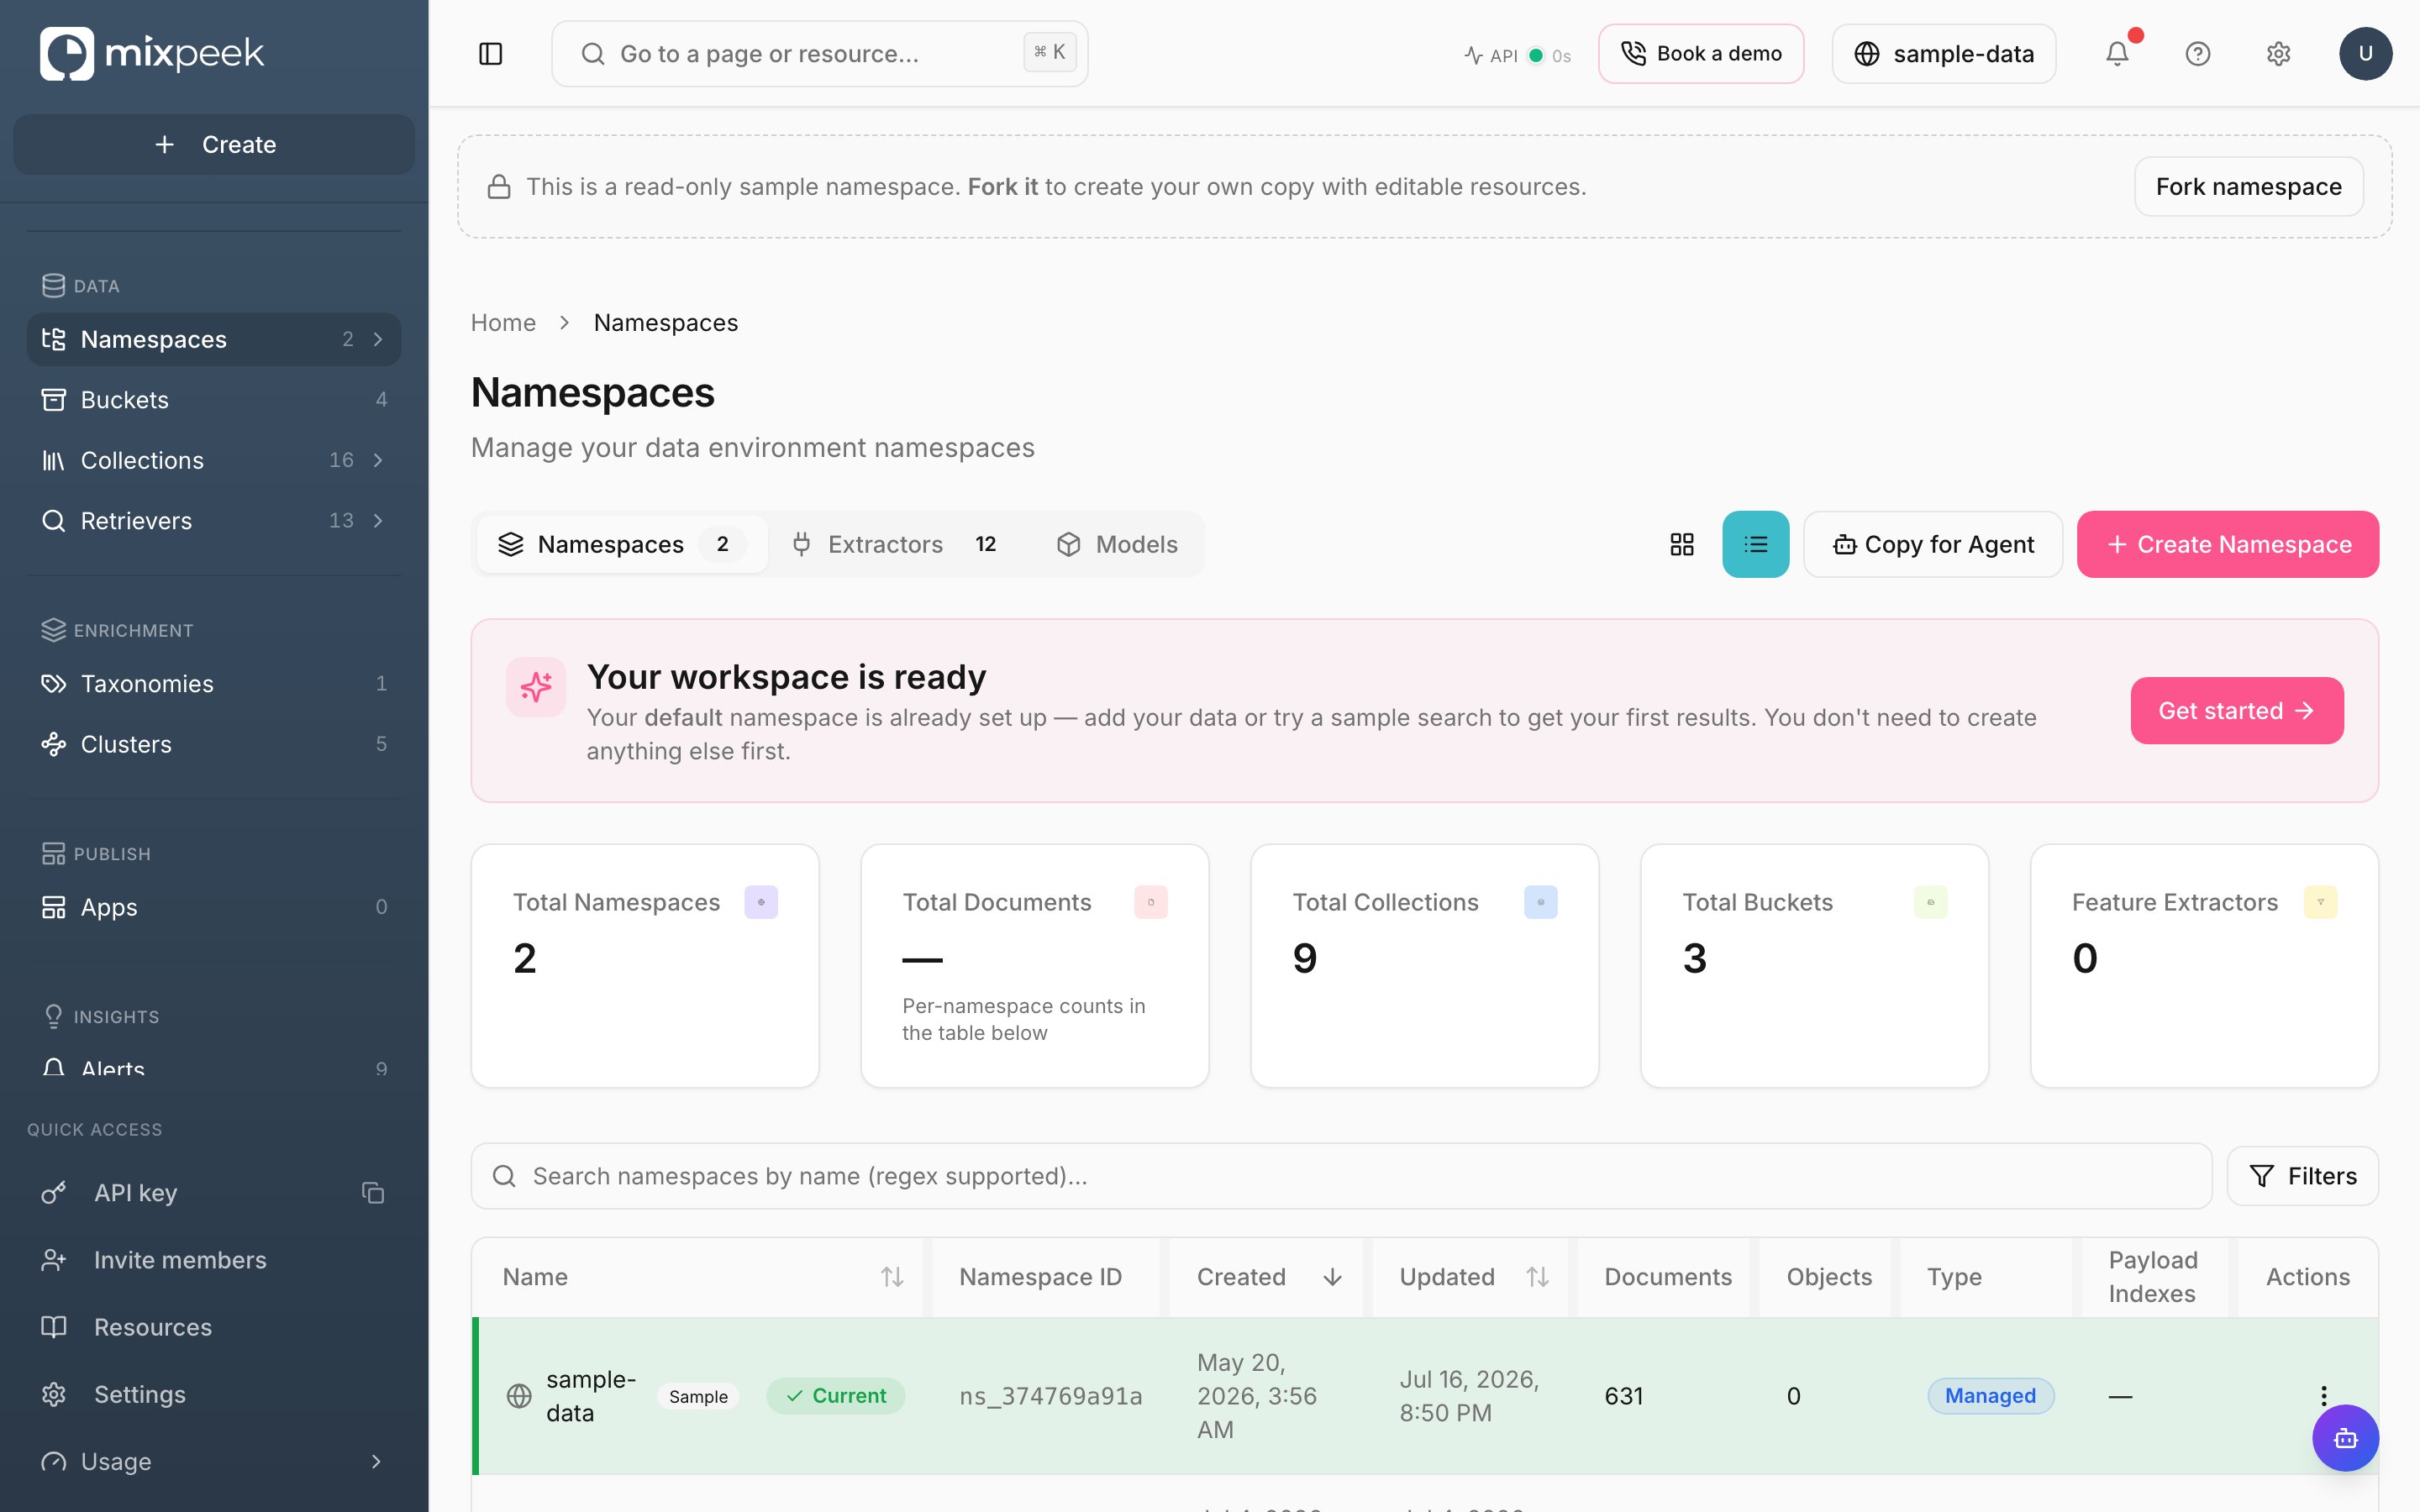This screenshot has width=2420, height=1512.
Task: Click the Managed type badge
Action: pyautogui.click(x=1990, y=1396)
